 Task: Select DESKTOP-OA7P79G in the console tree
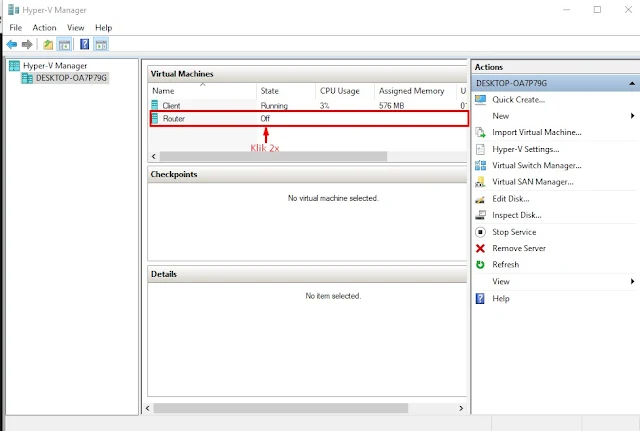point(71,78)
